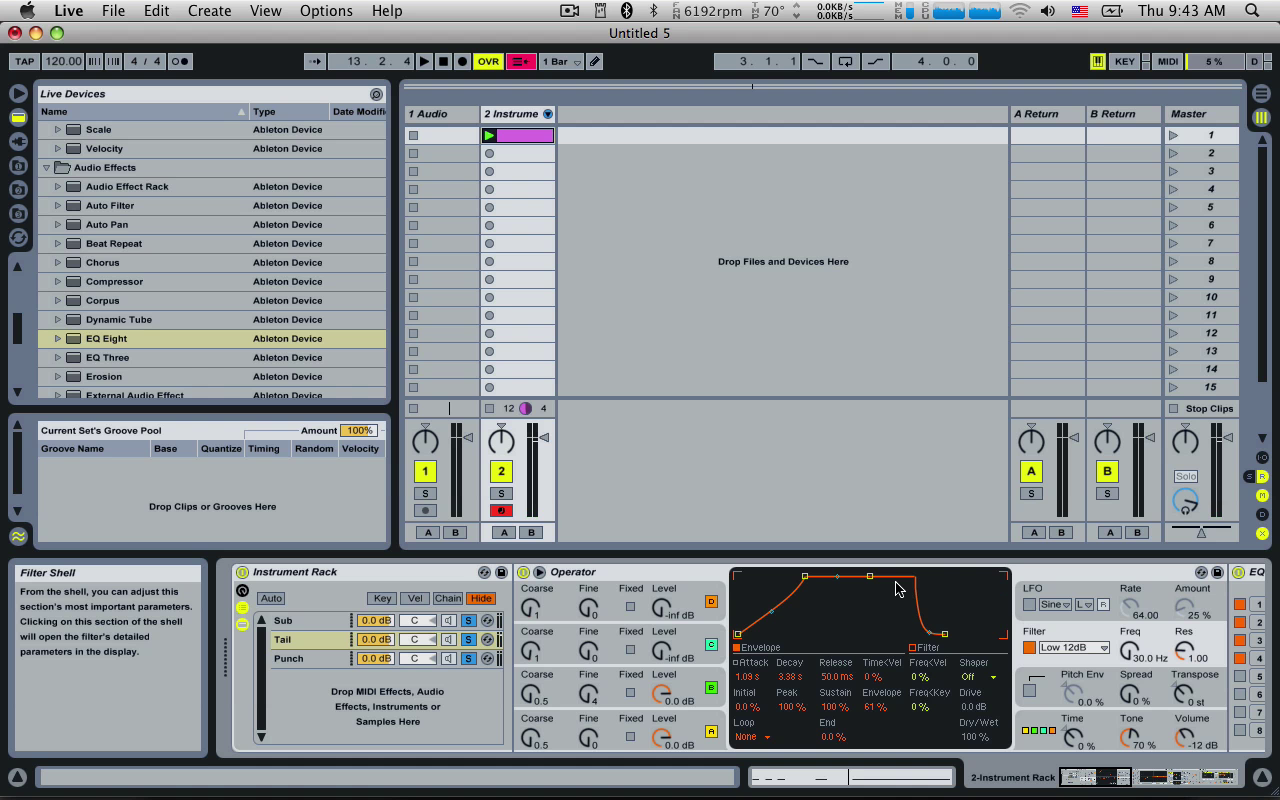Switch to Vel zone tab
Image resolution: width=1280 pixels, height=800 pixels.
(415, 598)
